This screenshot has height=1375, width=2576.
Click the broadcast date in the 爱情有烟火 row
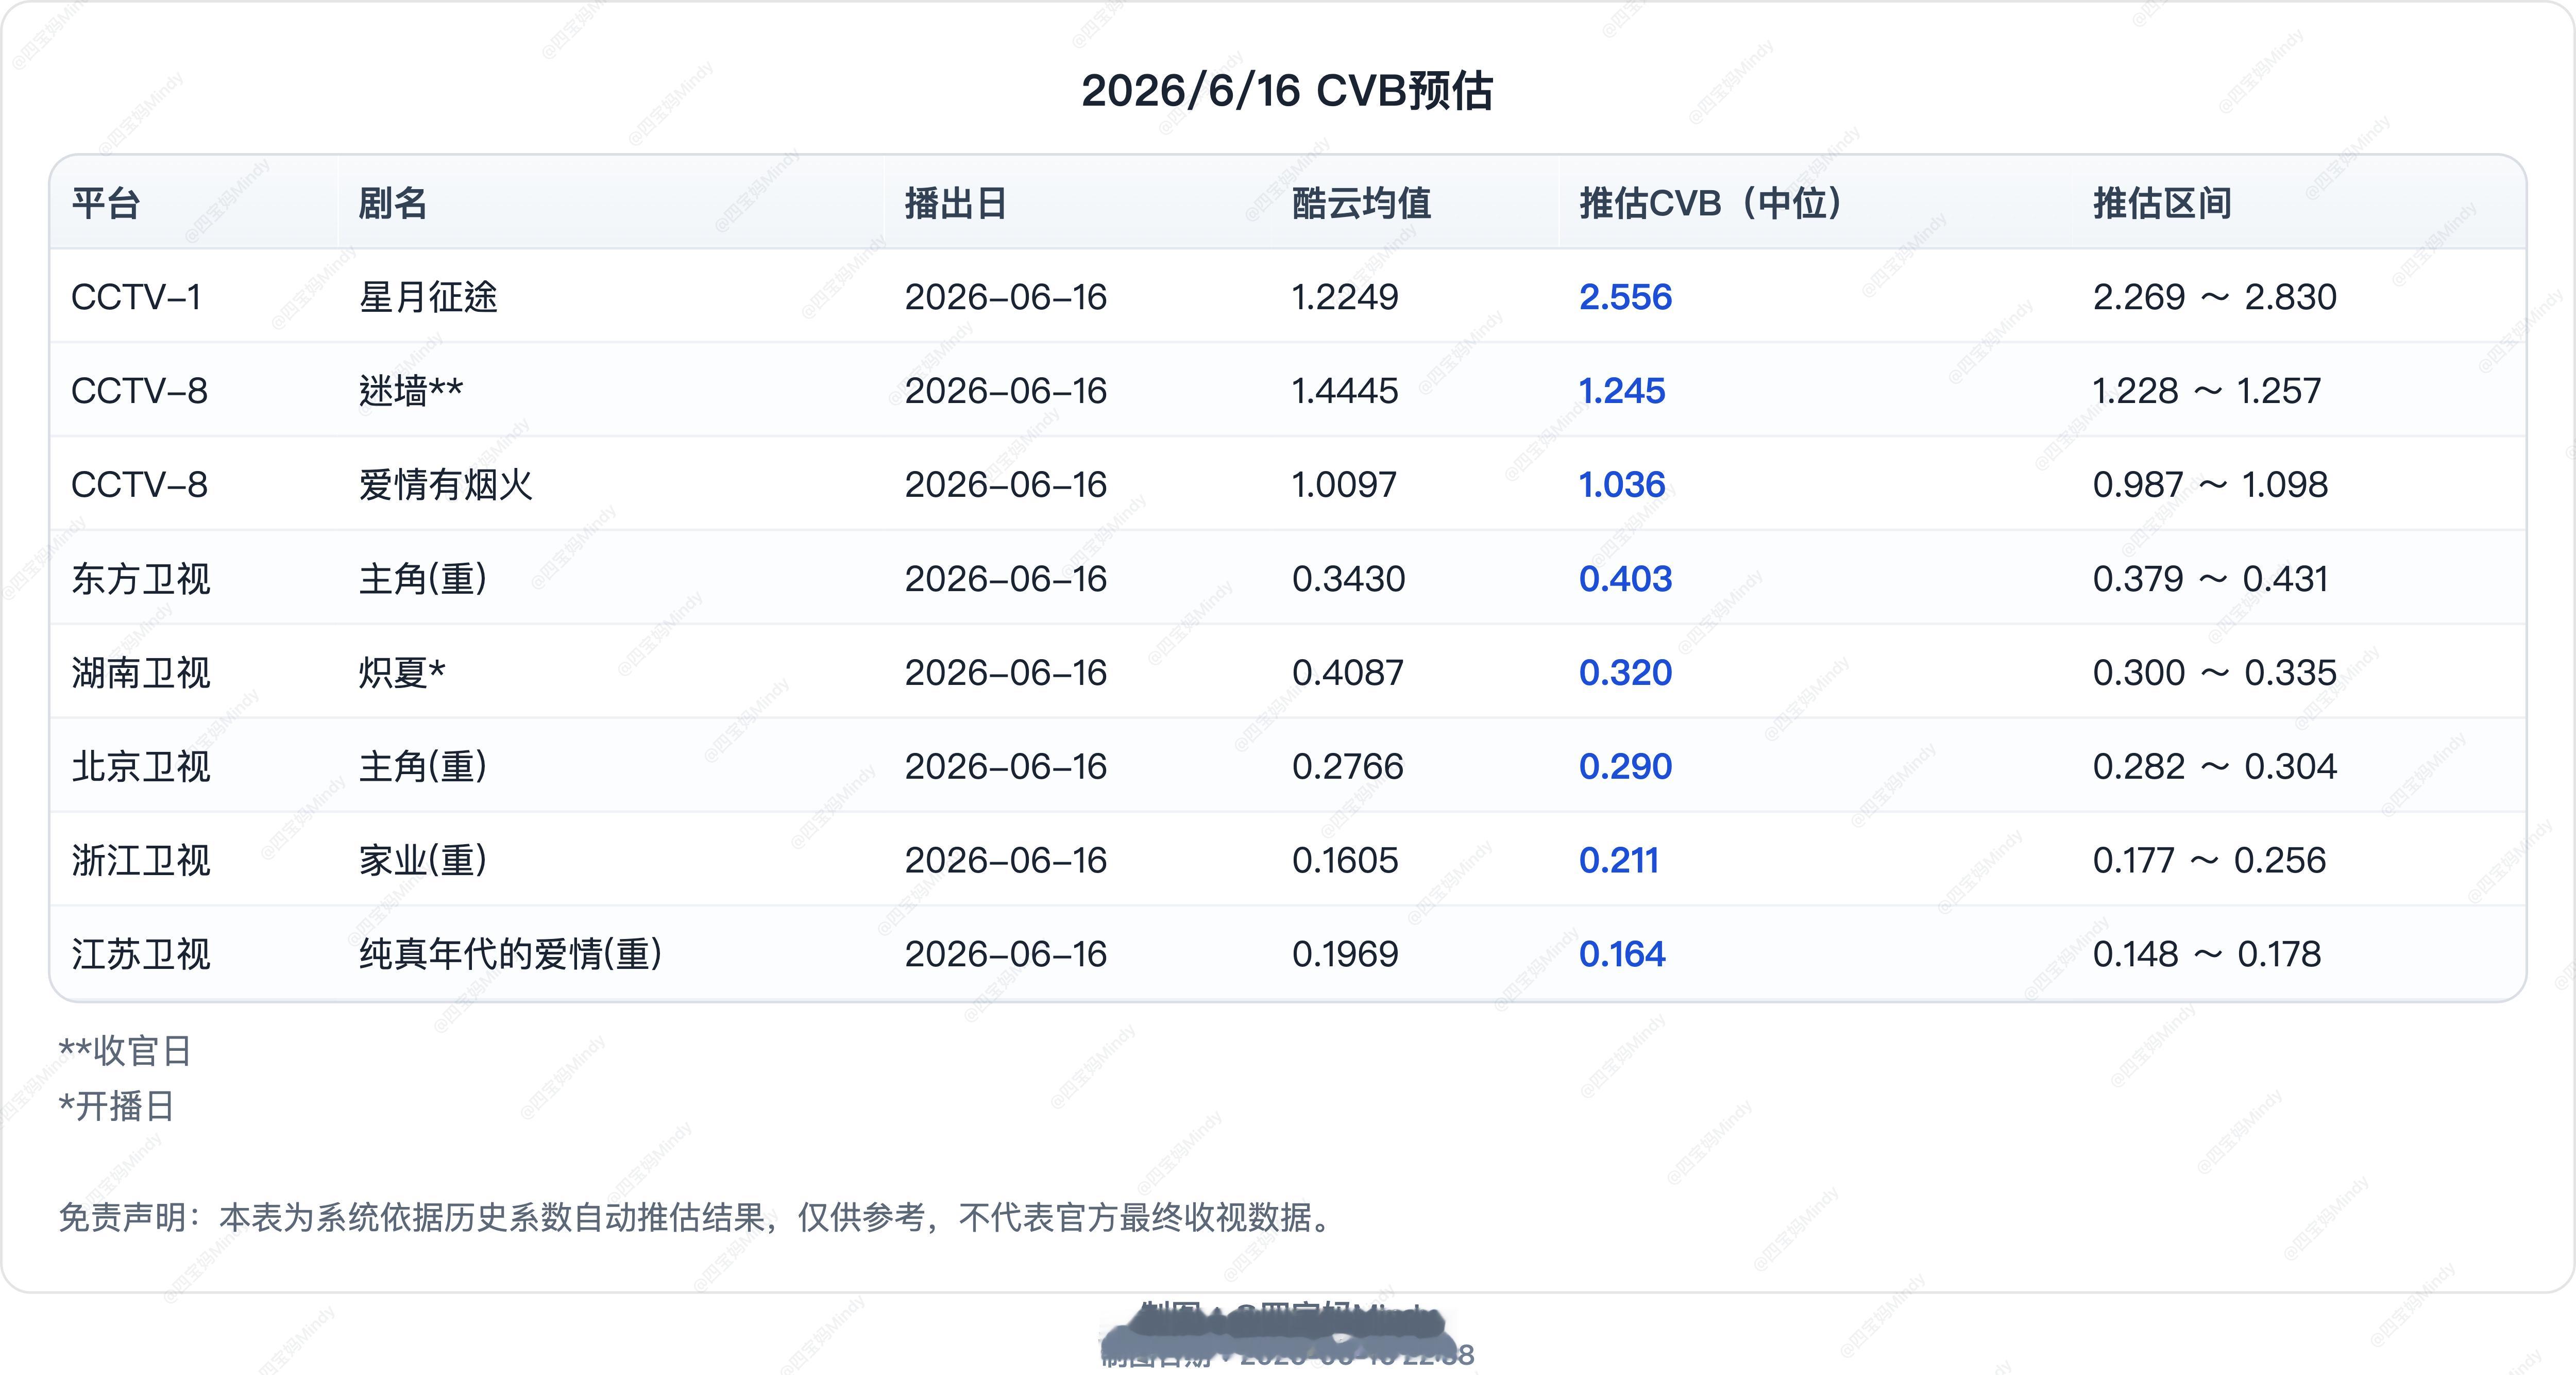pos(1006,485)
